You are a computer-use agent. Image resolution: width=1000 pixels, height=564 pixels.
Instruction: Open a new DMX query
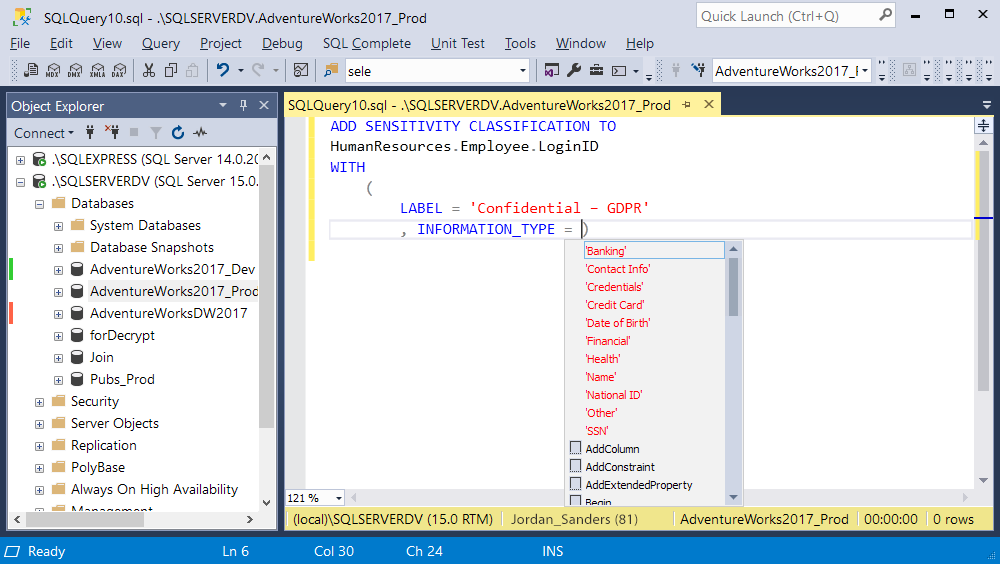[75, 70]
